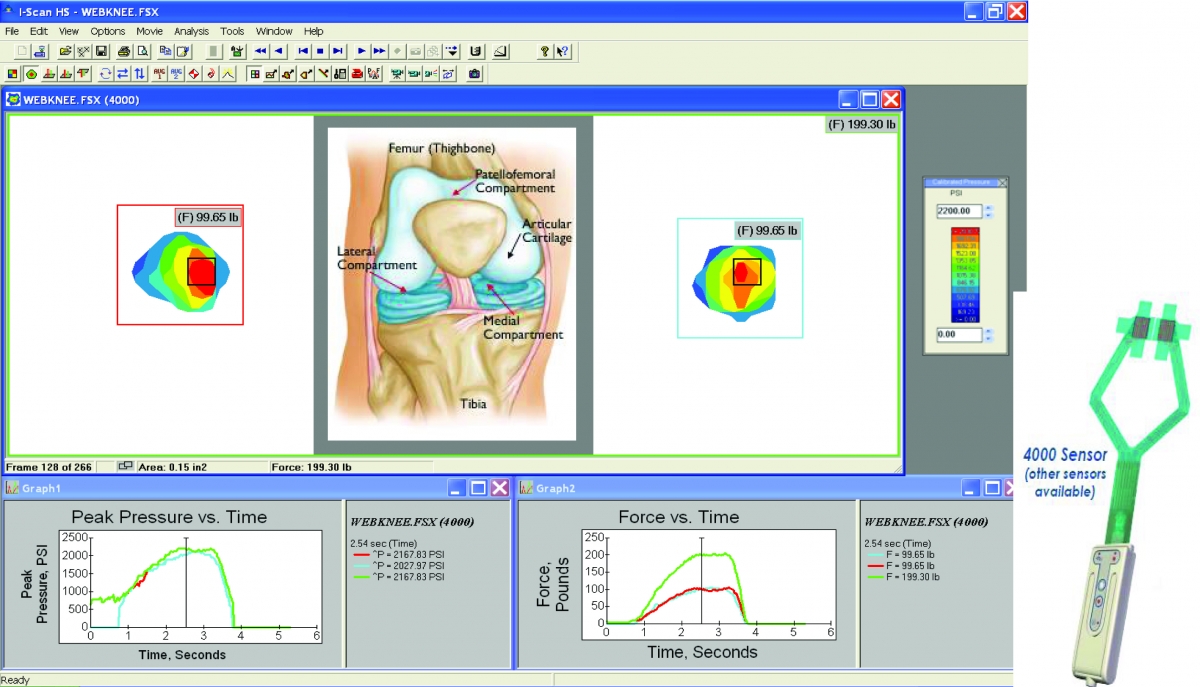Jump to first frame of movie
The width and height of the screenshot is (1200, 687).
[302, 51]
